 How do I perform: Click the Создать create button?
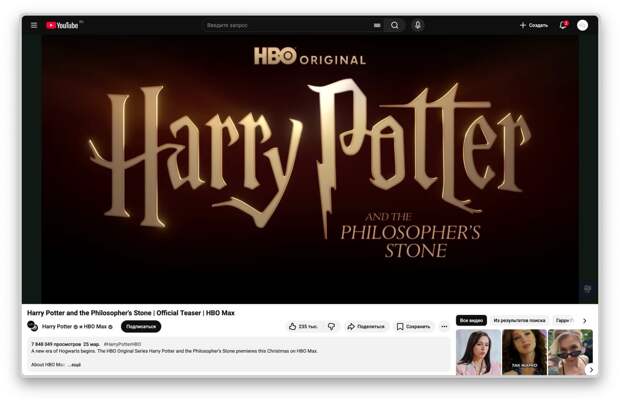tap(534, 25)
